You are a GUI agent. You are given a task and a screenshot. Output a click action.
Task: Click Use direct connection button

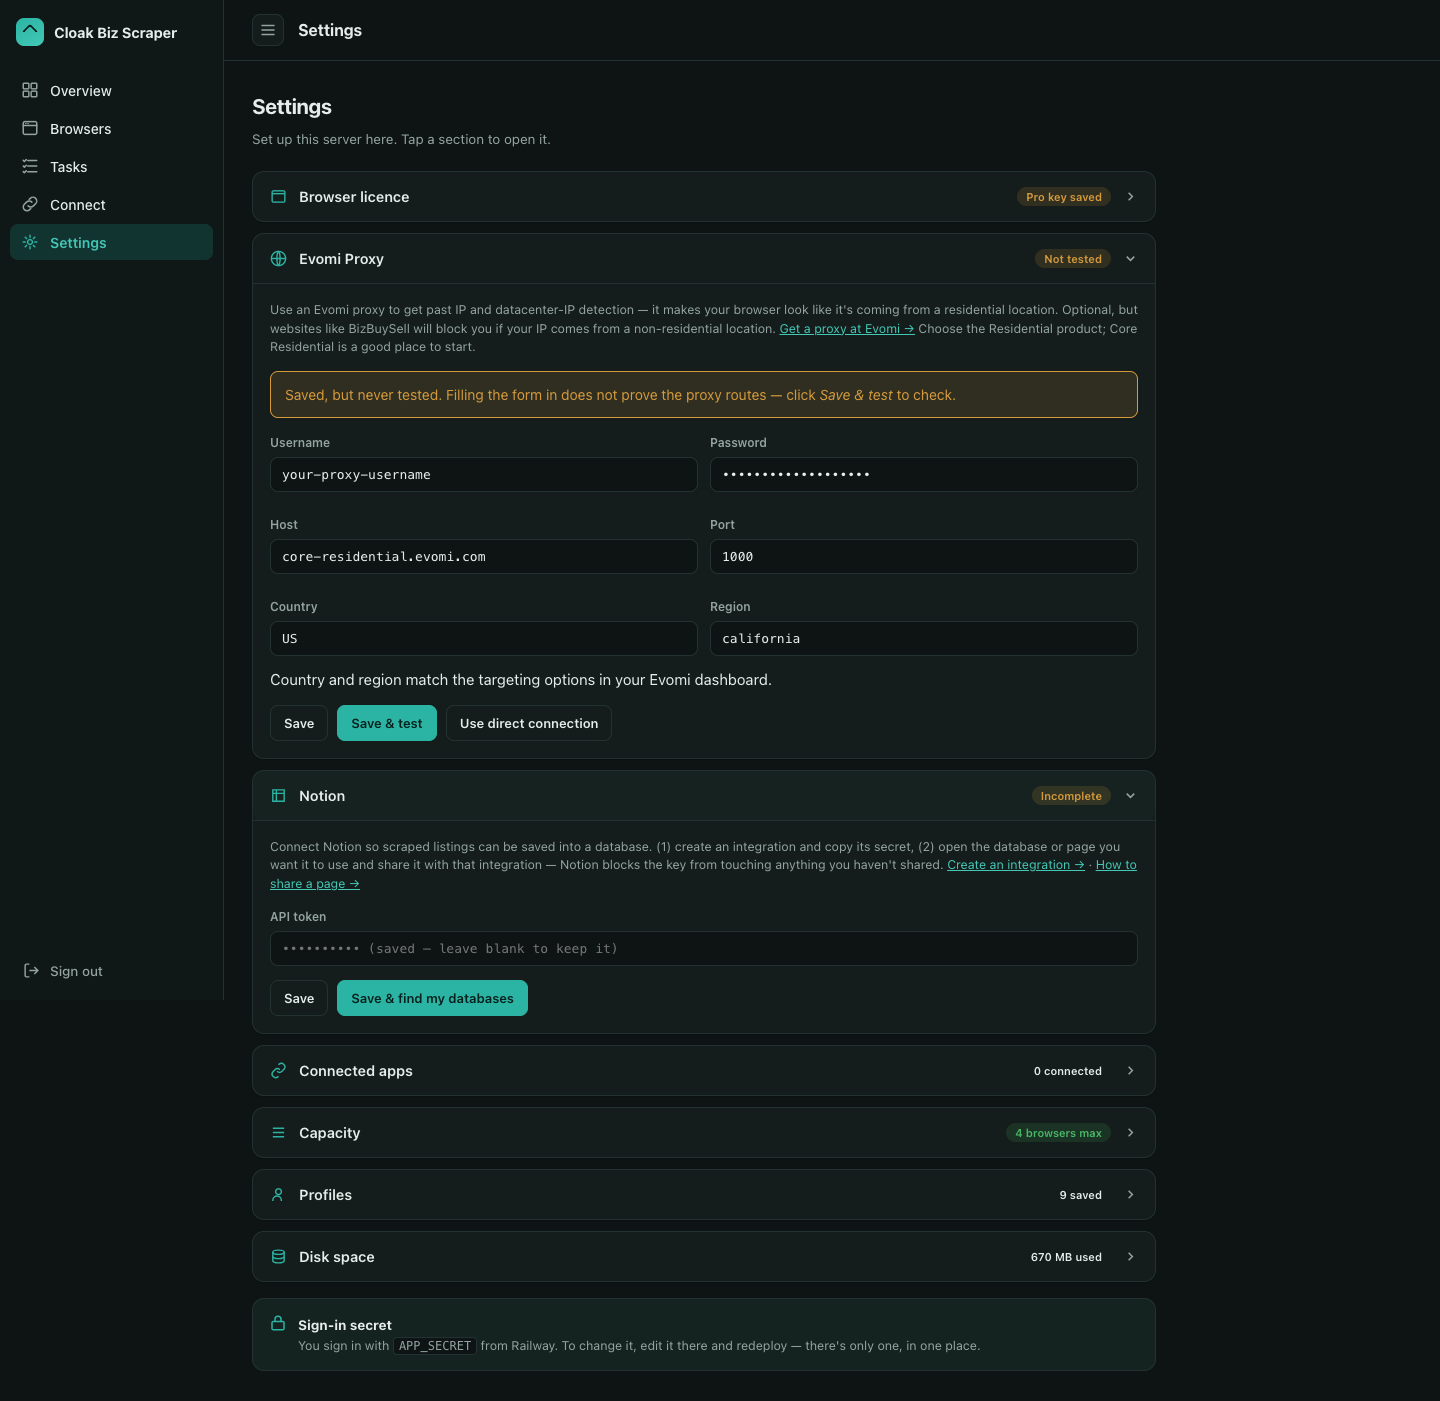(529, 723)
